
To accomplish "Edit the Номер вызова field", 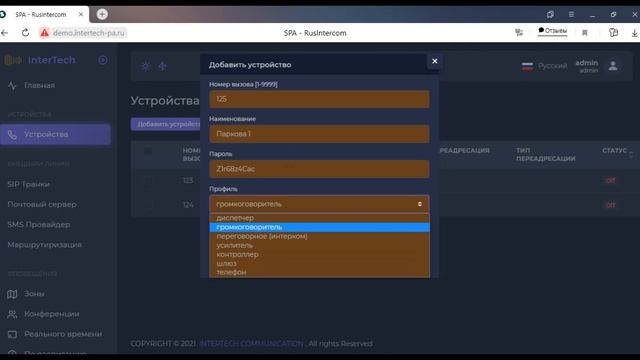I will (x=319, y=99).
